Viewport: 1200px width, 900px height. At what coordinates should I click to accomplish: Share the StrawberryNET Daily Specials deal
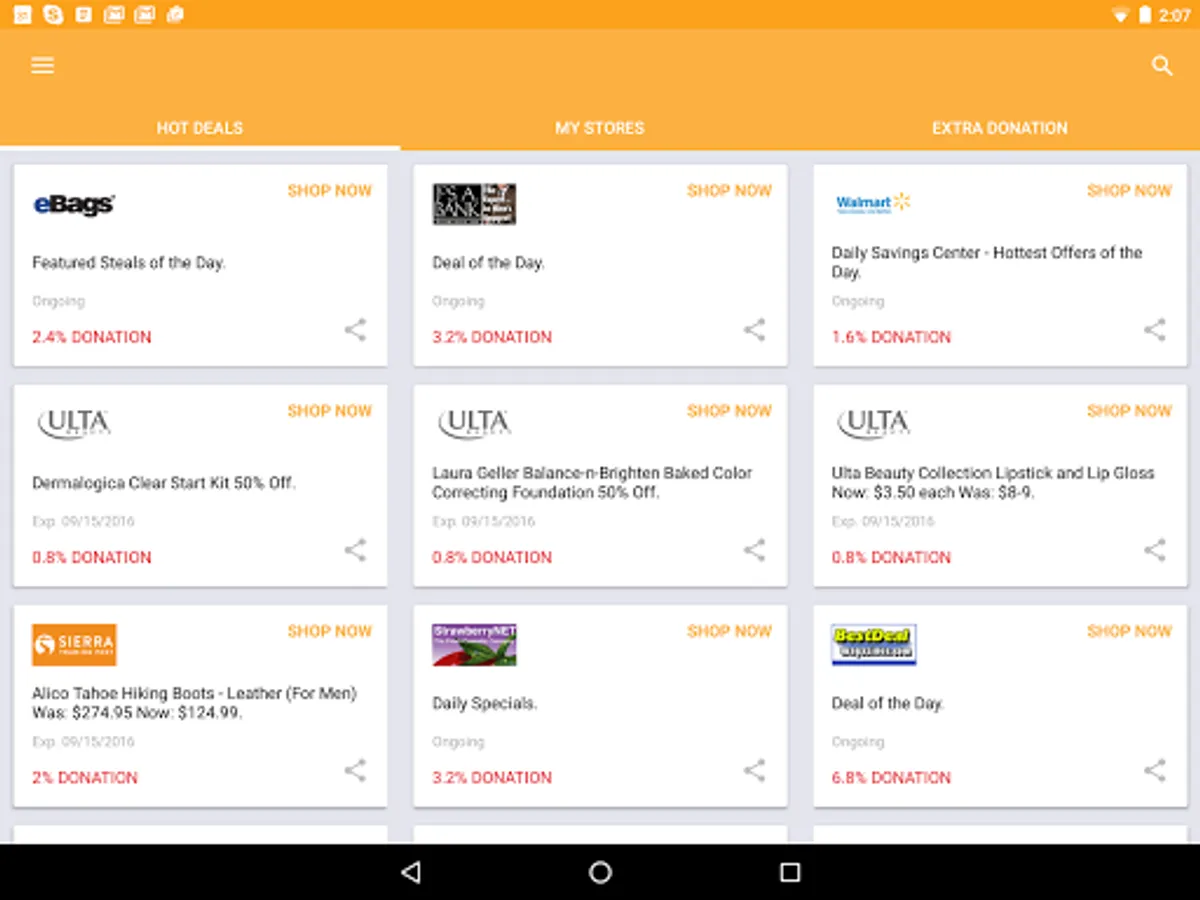pyautogui.click(x=755, y=770)
